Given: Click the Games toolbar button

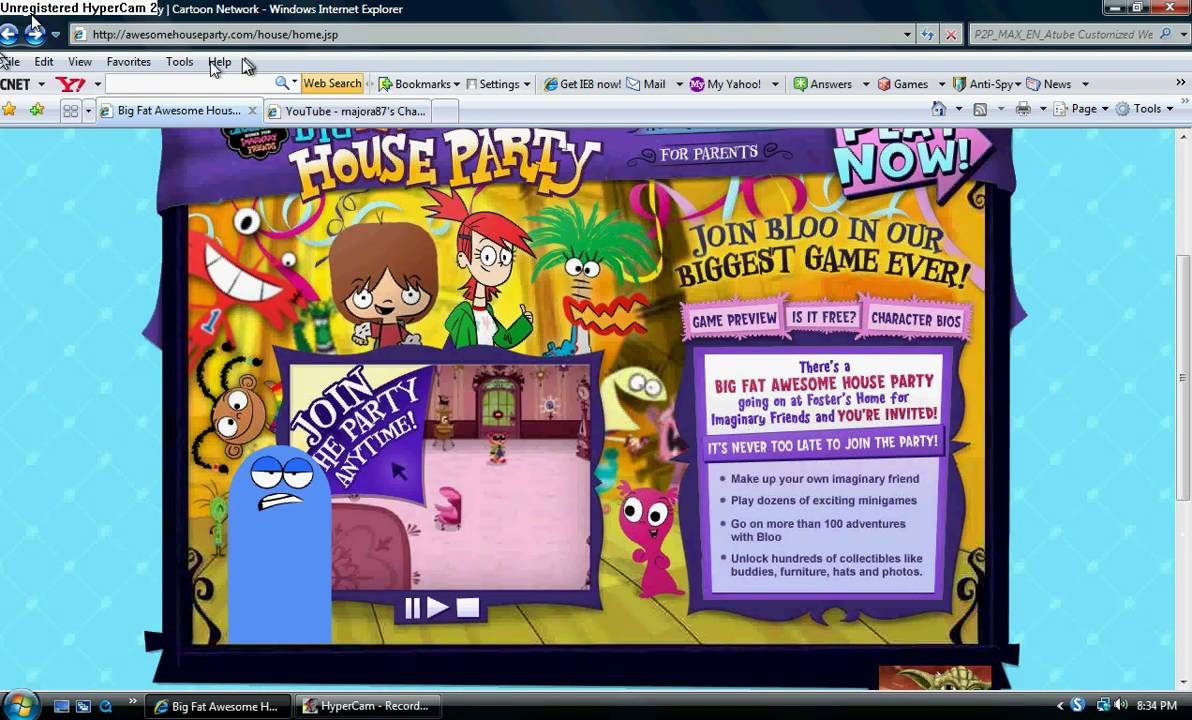Looking at the screenshot, I should [903, 84].
